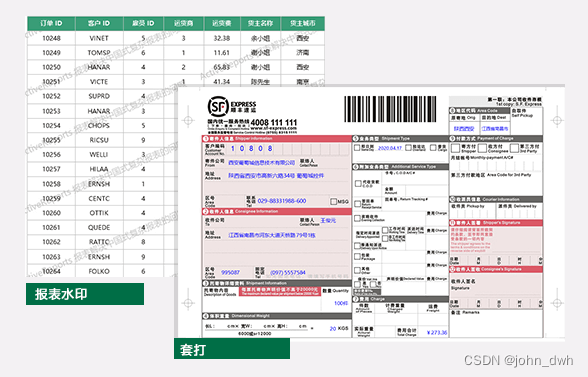This screenshot has width=588, height=377.
Task: Tick the Shipper payment checkbox
Action: pos(456,148)
